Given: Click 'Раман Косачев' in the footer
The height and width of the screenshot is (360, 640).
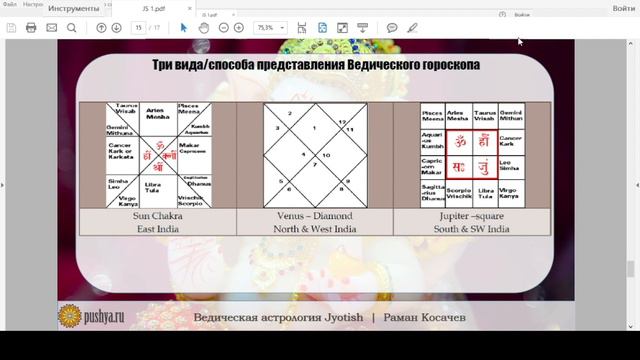Looking at the screenshot, I should [x=424, y=317].
